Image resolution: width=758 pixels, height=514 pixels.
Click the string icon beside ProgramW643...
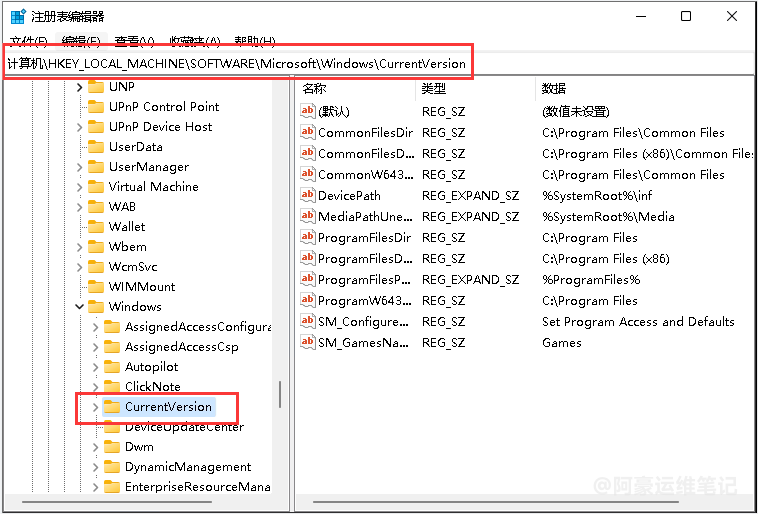click(308, 300)
